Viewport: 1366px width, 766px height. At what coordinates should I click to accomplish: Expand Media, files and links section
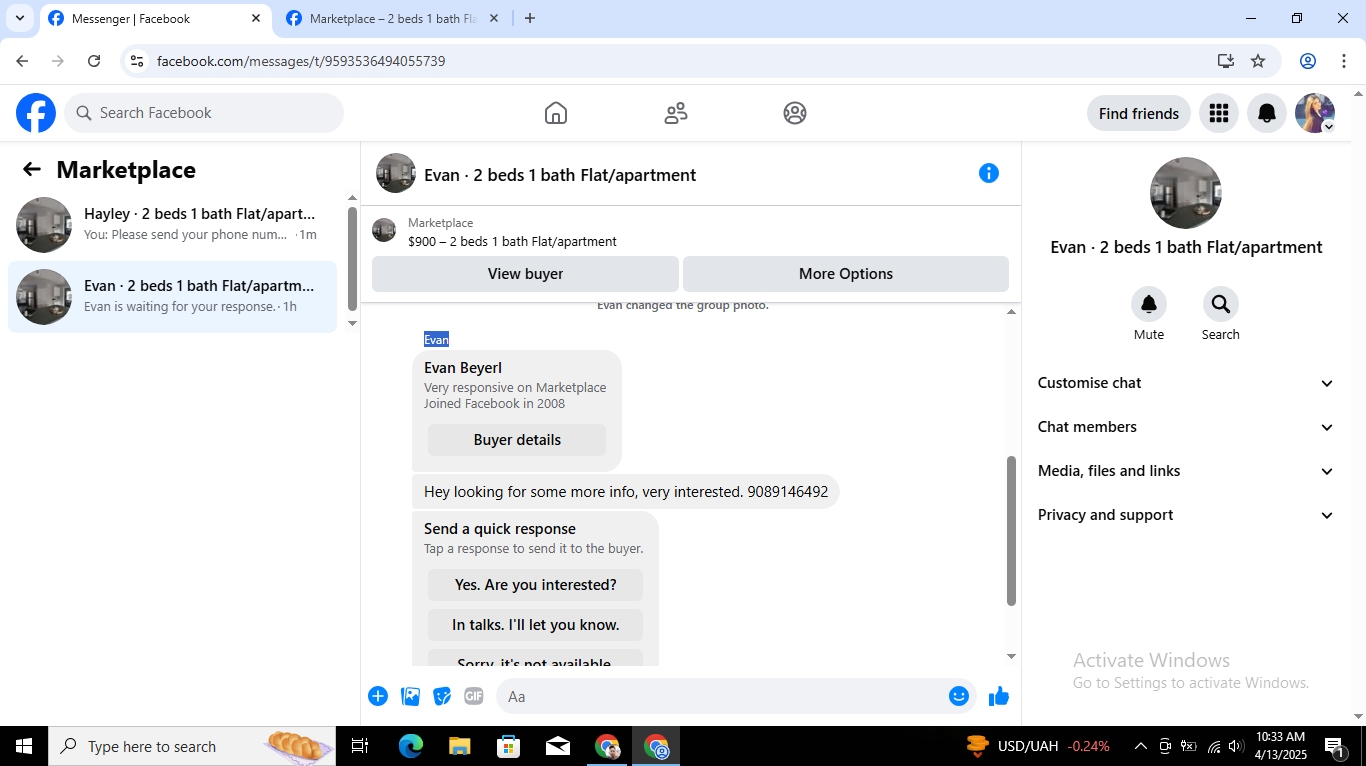[x=1186, y=471]
